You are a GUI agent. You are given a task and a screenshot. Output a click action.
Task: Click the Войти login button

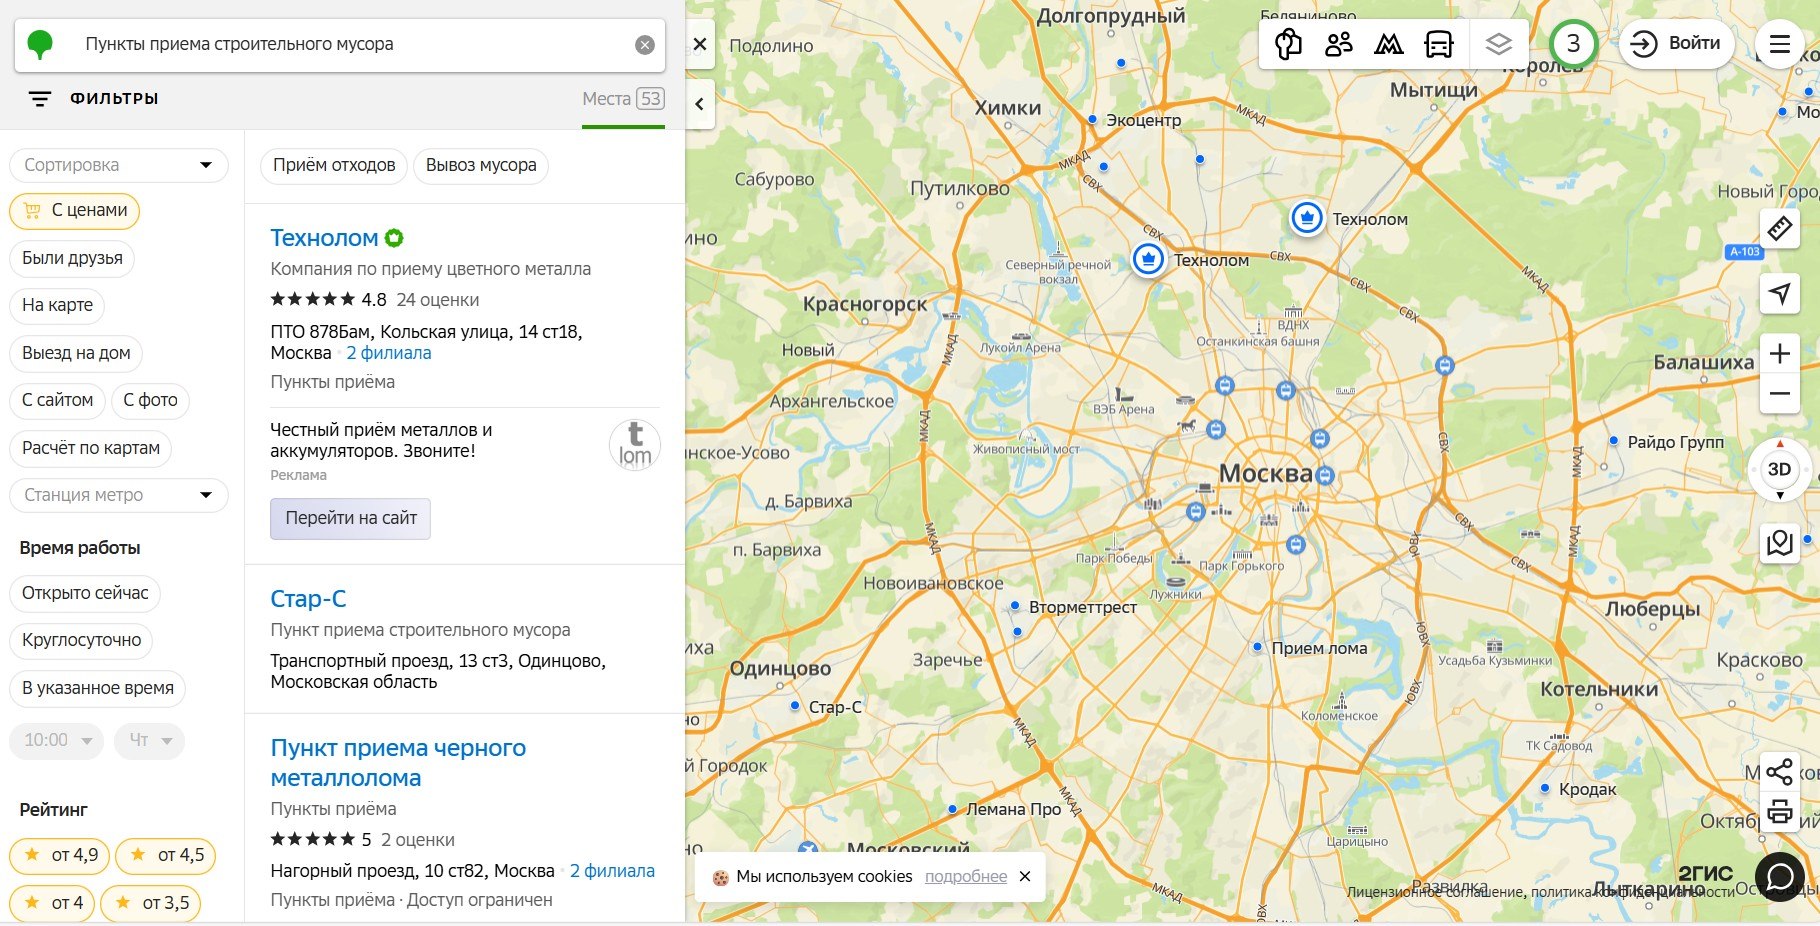(x=1676, y=44)
